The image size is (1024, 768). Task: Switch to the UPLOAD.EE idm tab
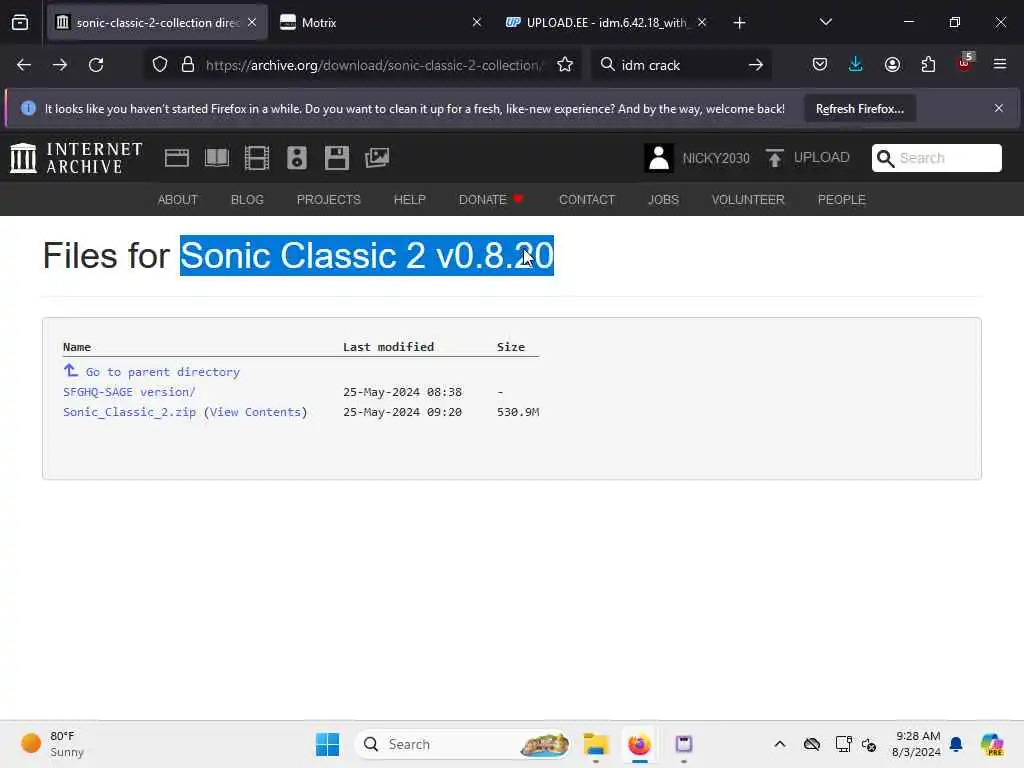coord(606,22)
